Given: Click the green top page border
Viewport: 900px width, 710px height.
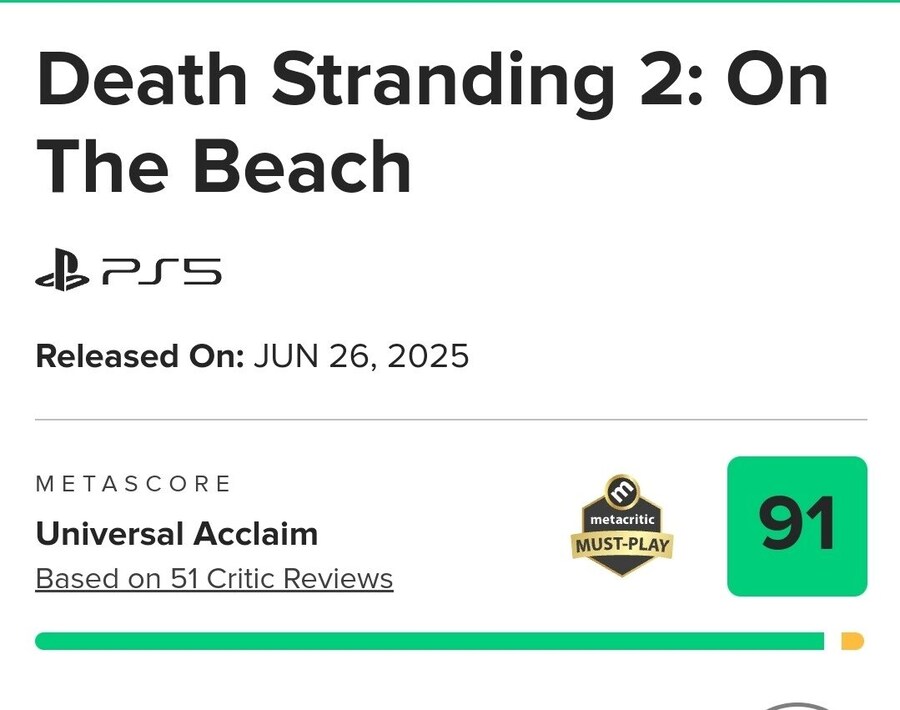Looking at the screenshot, I should pyautogui.click(x=450, y=1).
